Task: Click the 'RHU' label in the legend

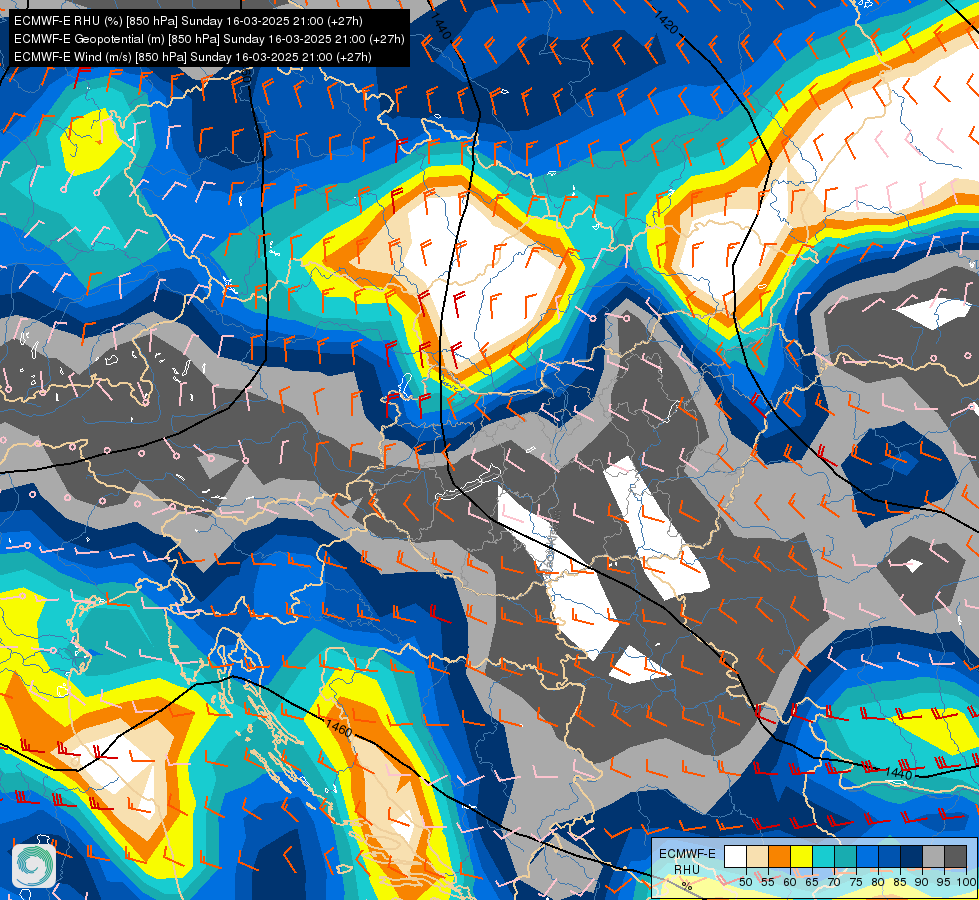Action: tap(687, 869)
